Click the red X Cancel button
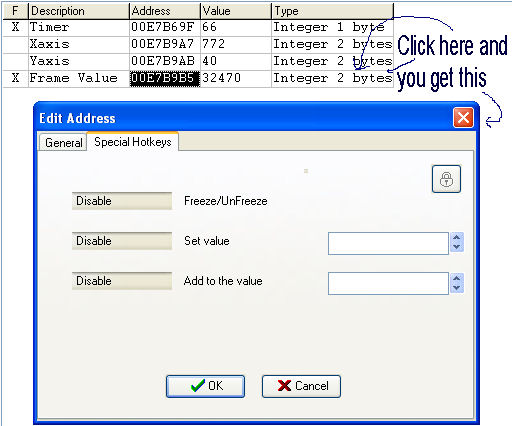Screen dimensions: 512x426 [301, 386]
